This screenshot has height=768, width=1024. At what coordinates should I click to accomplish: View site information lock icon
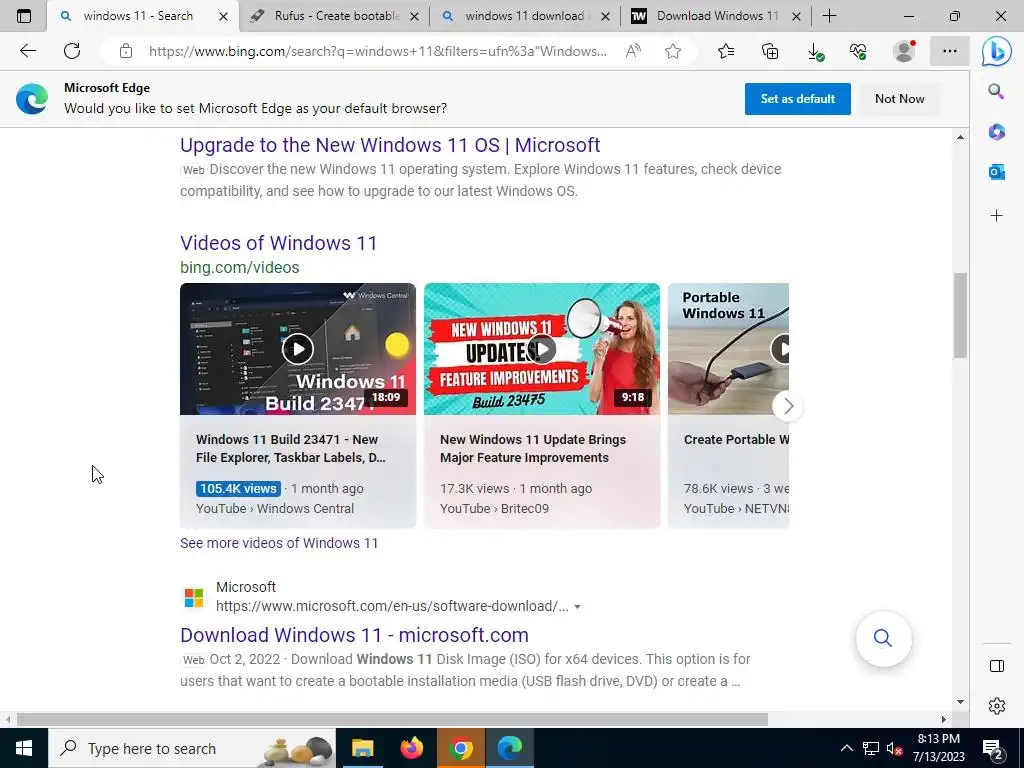(126, 51)
